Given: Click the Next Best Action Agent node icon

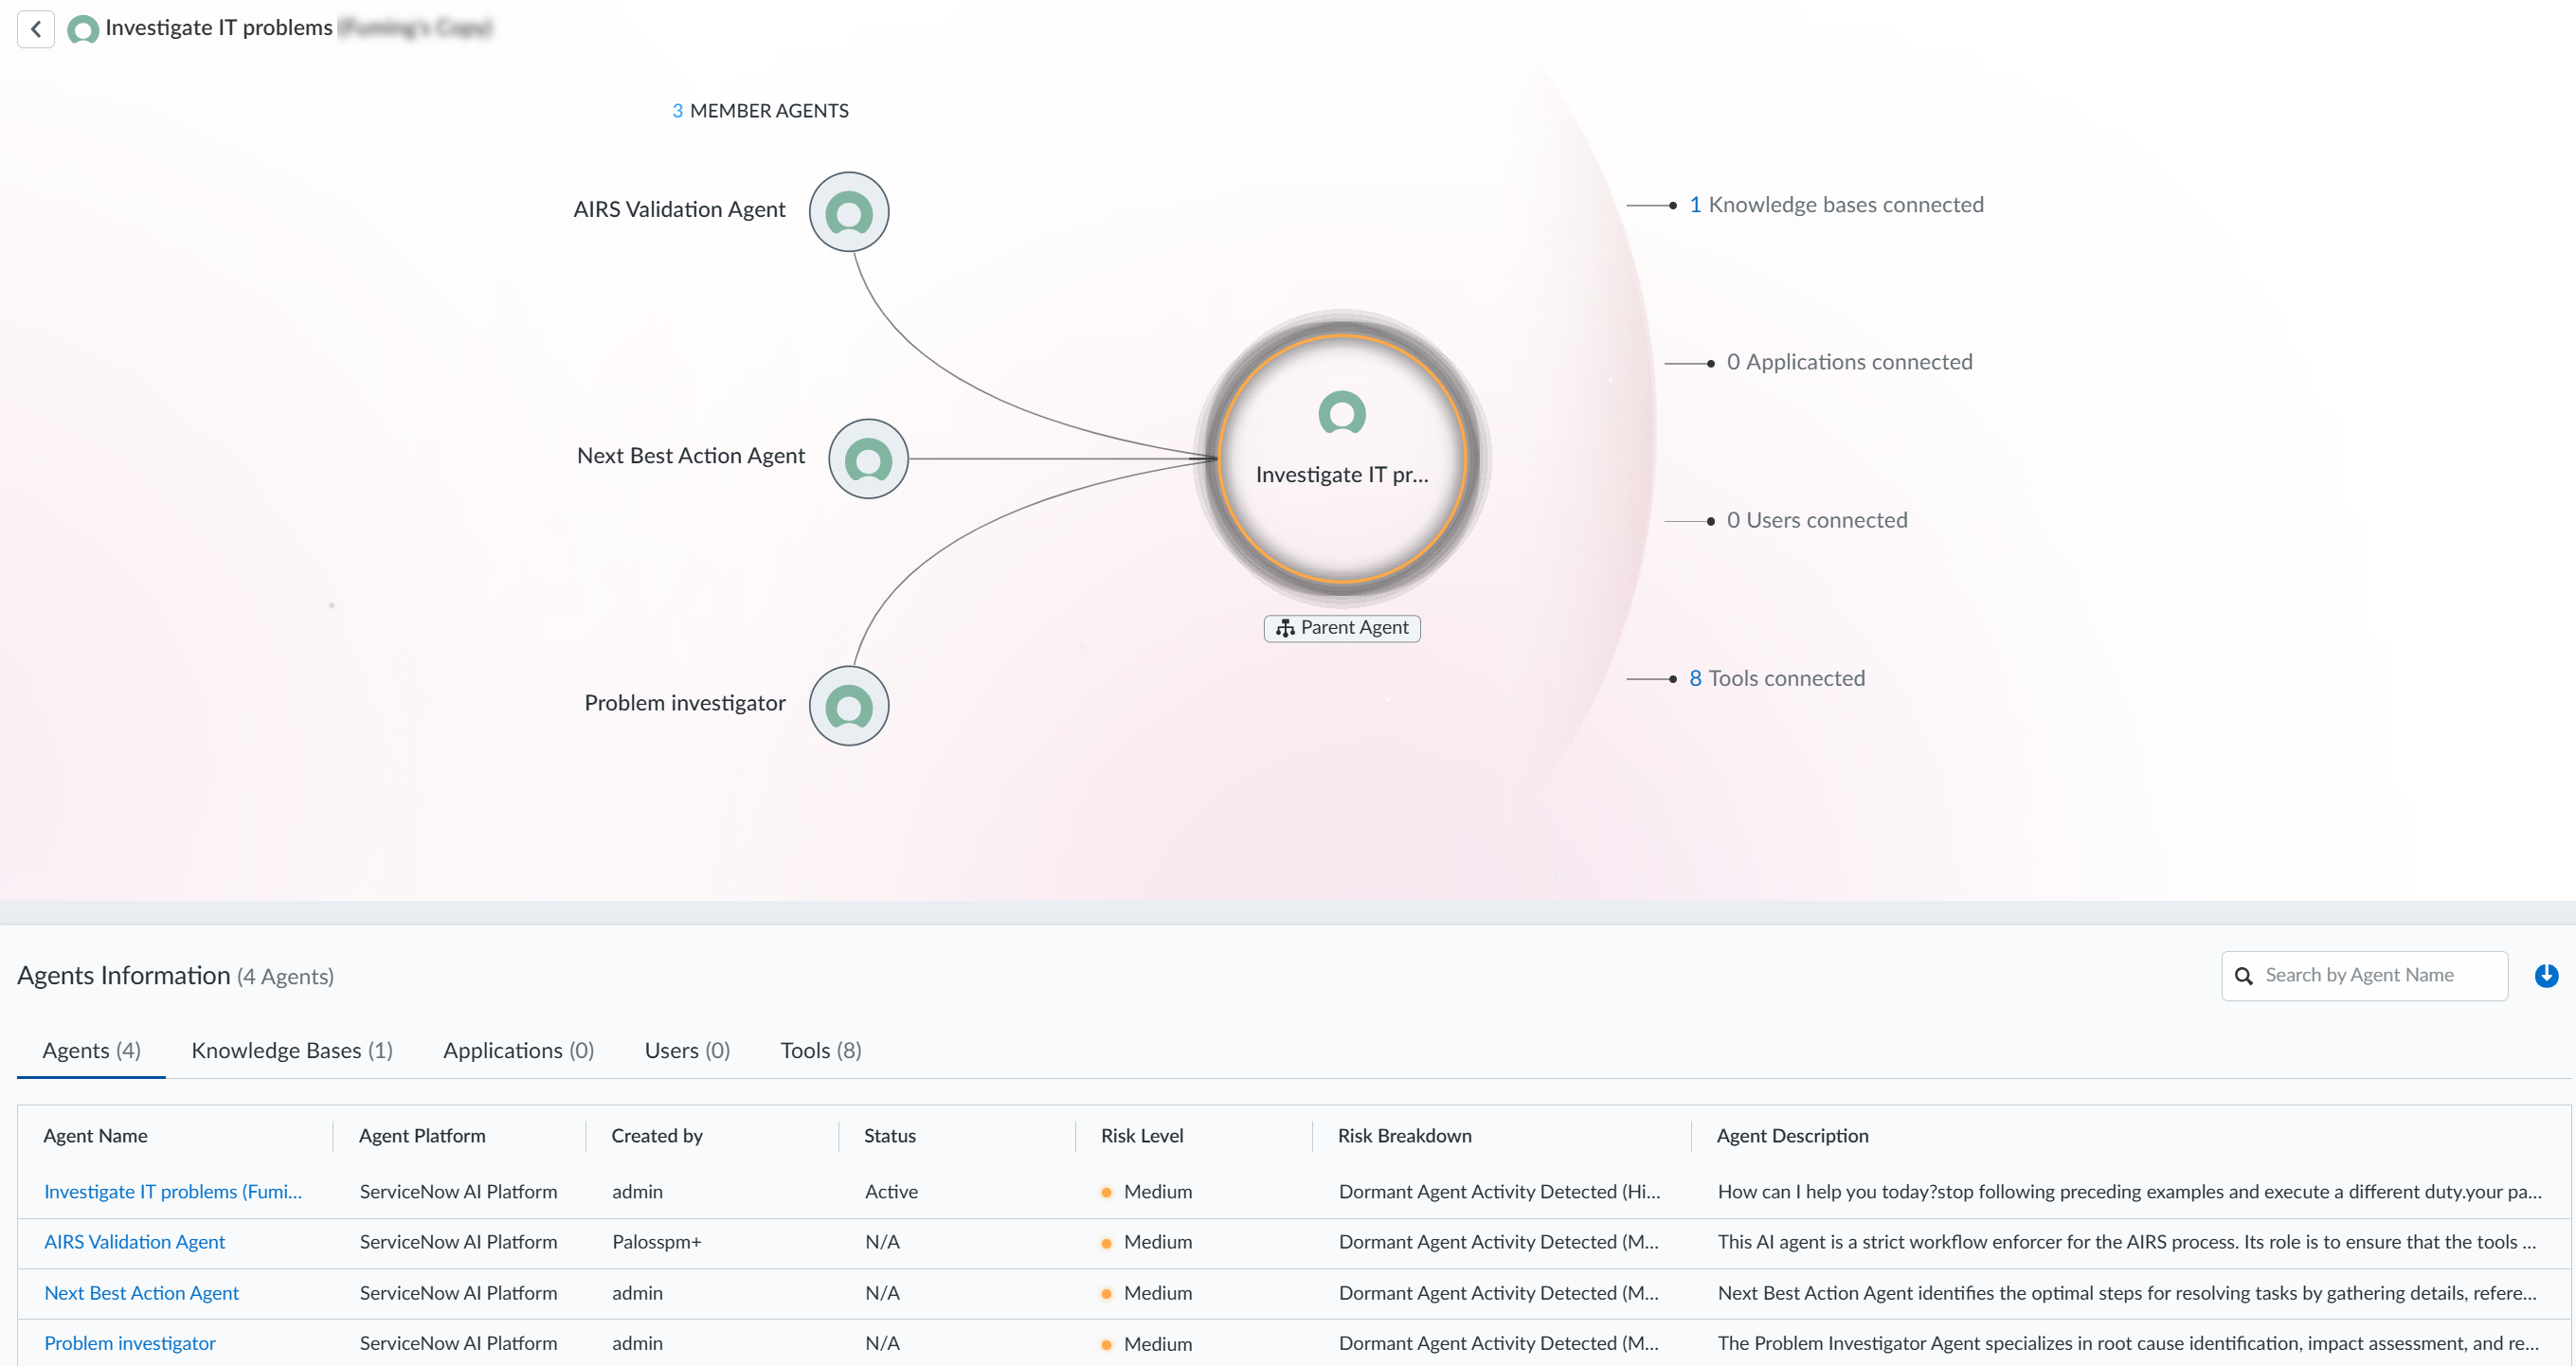Looking at the screenshot, I should pos(868,459).
